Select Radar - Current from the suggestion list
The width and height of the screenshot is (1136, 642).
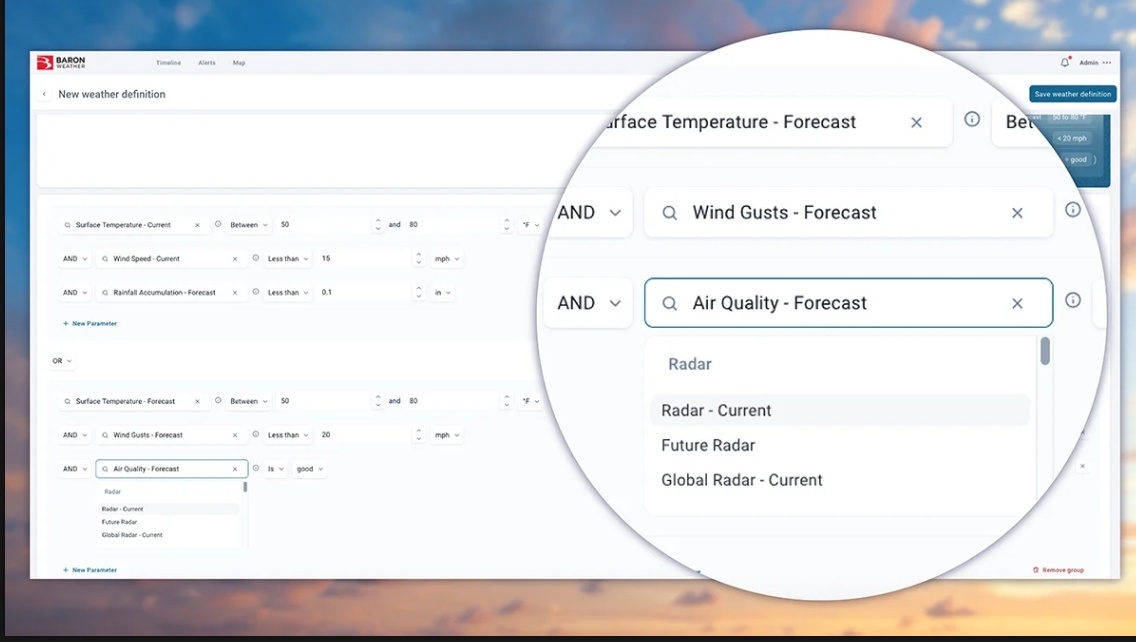point(715,410)
